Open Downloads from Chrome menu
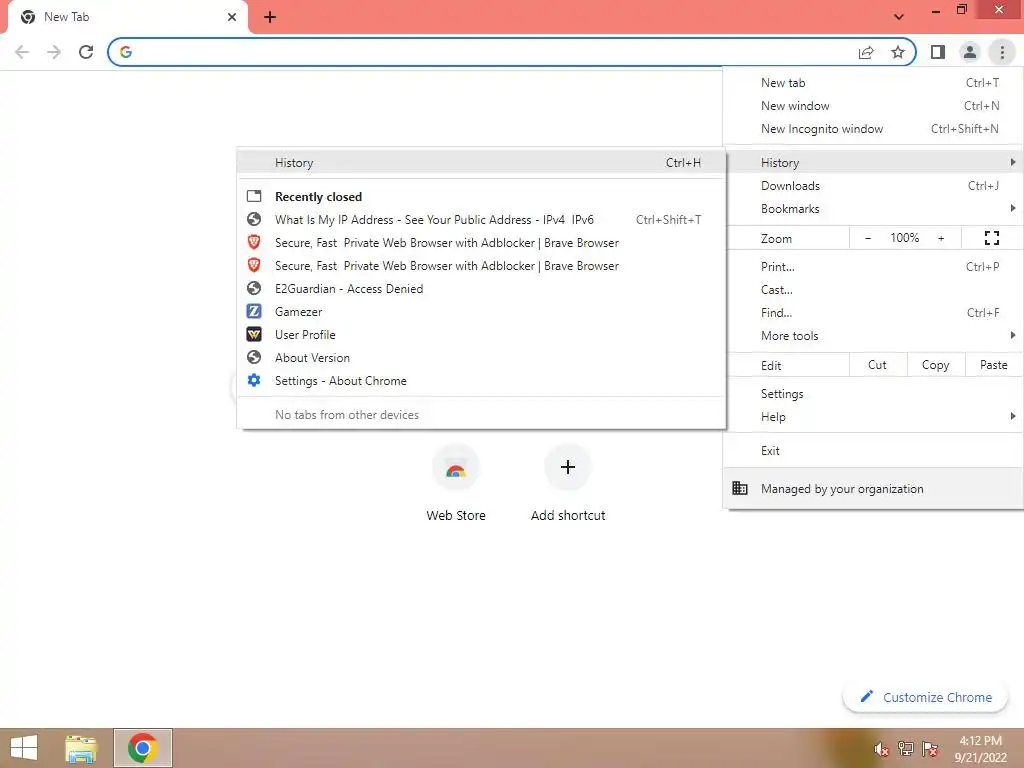 (x=873, y=186)
